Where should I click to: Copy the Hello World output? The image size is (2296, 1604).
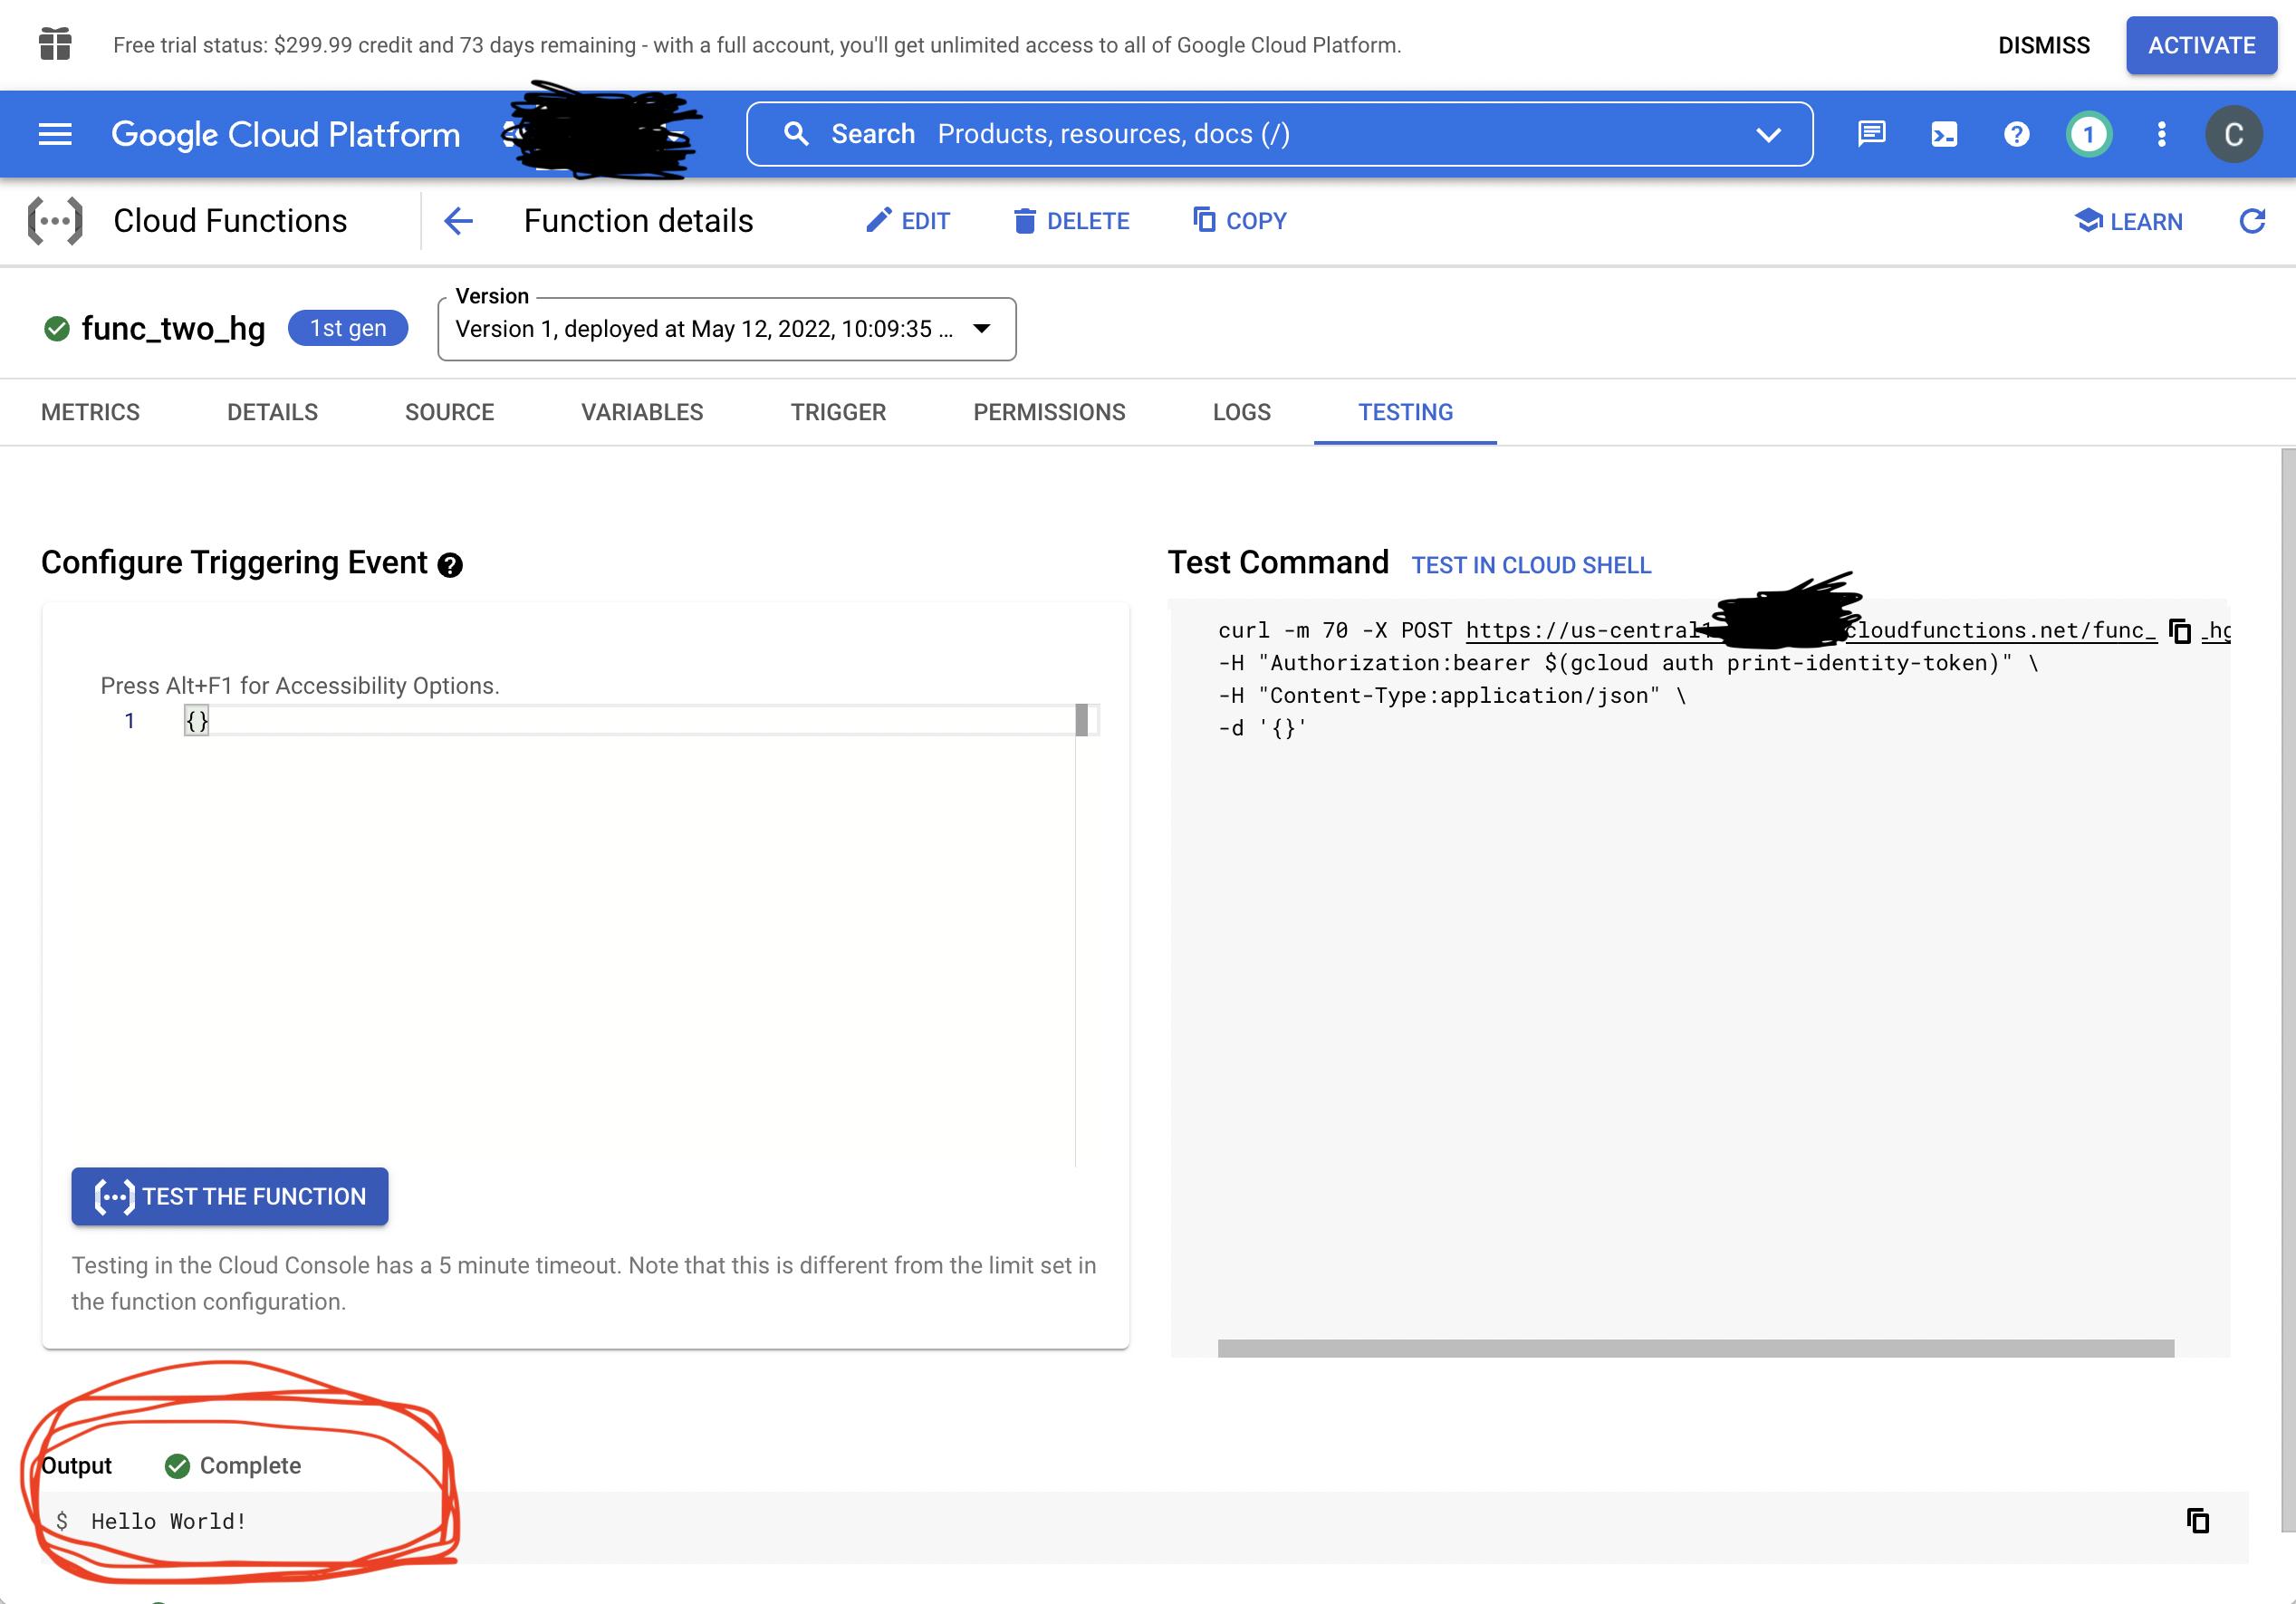pos(2197,1521)
